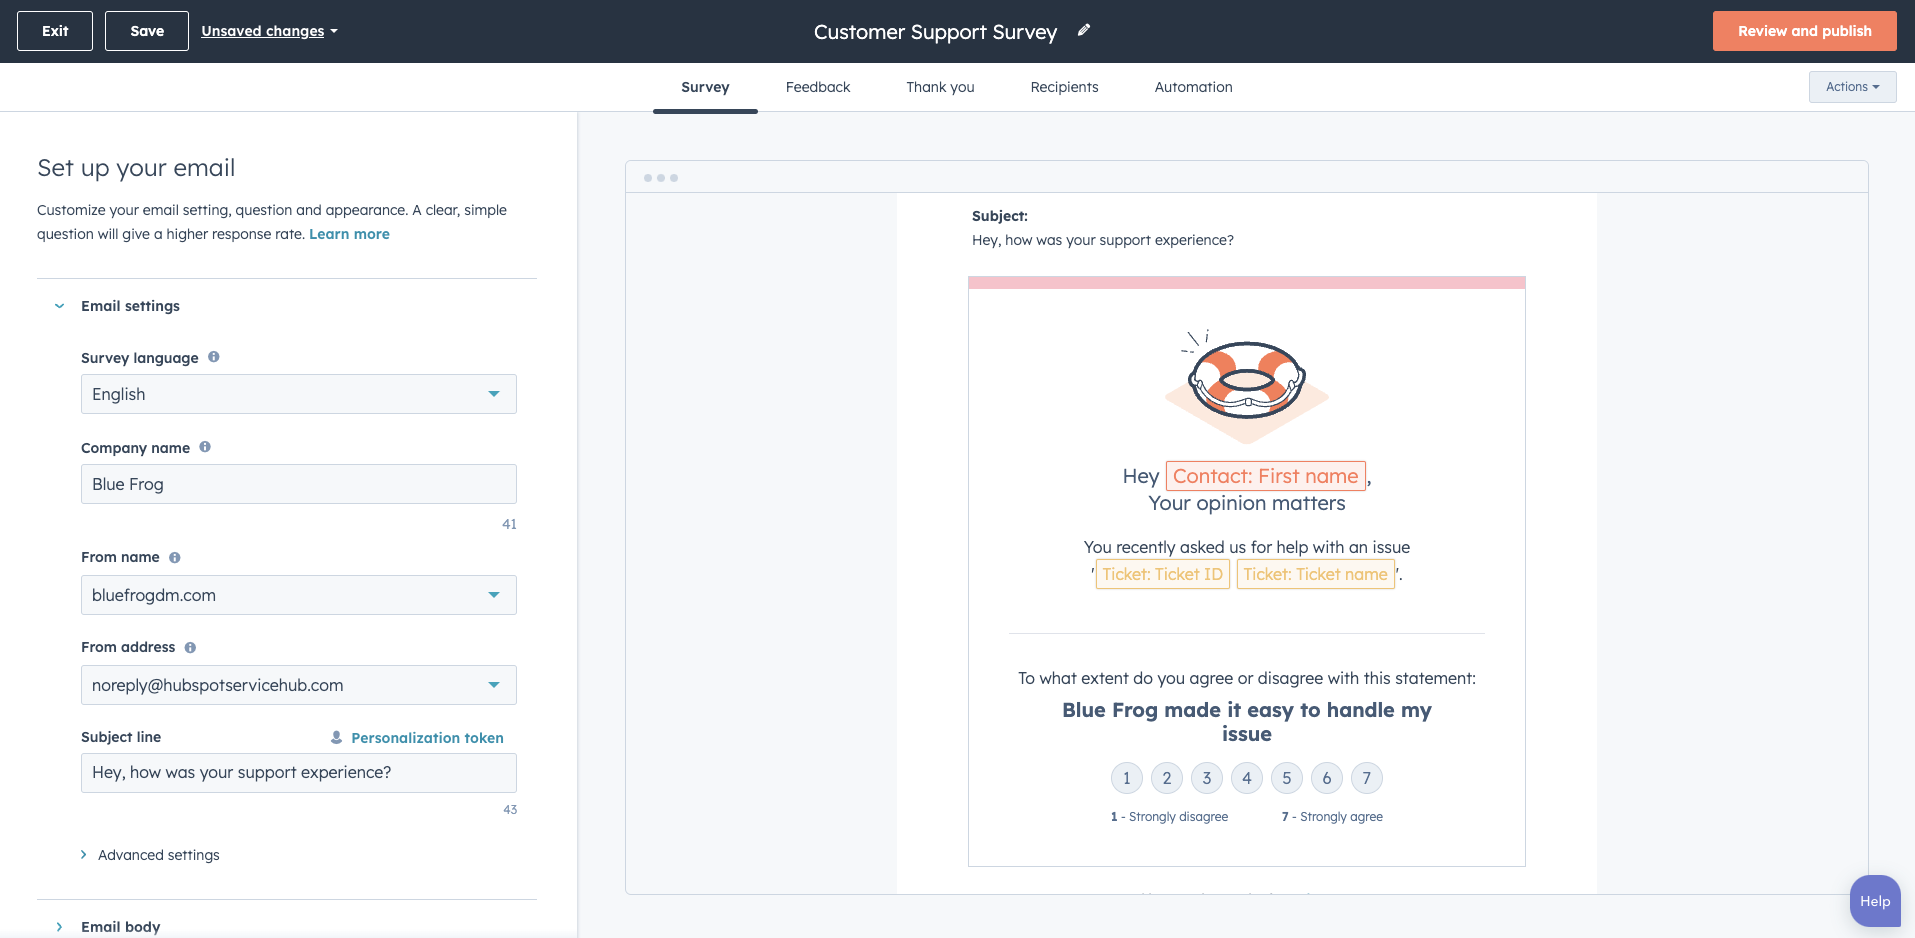Click the info icon next to From name

175,557
